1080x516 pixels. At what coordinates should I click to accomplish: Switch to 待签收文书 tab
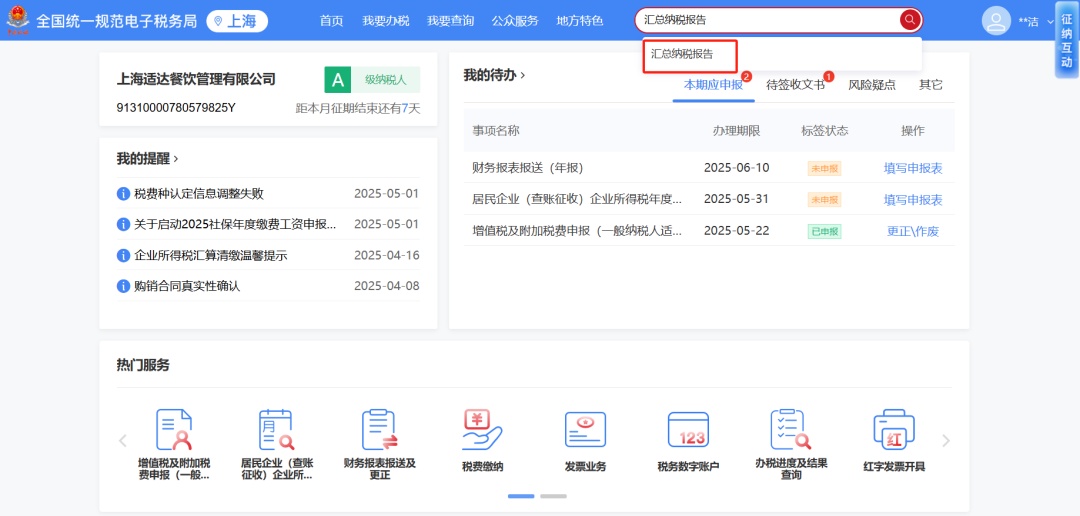796,85
